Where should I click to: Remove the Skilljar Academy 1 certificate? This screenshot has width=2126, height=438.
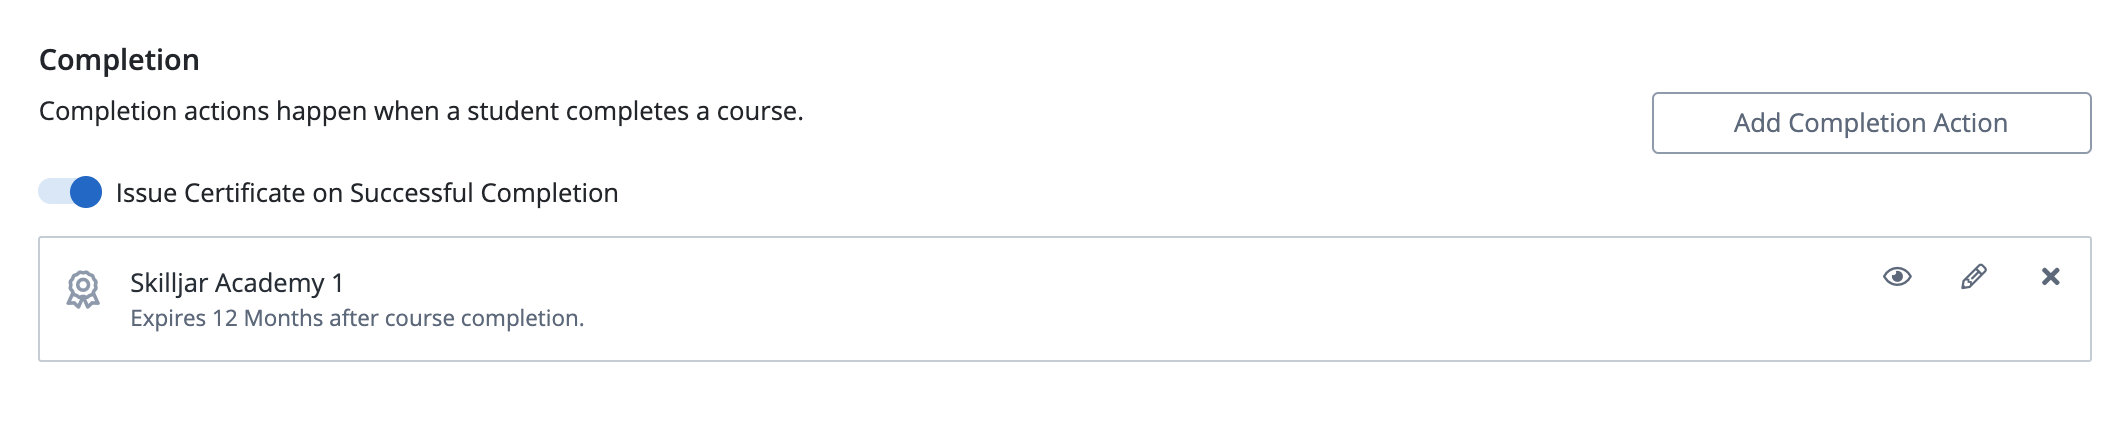point(2050,277)
